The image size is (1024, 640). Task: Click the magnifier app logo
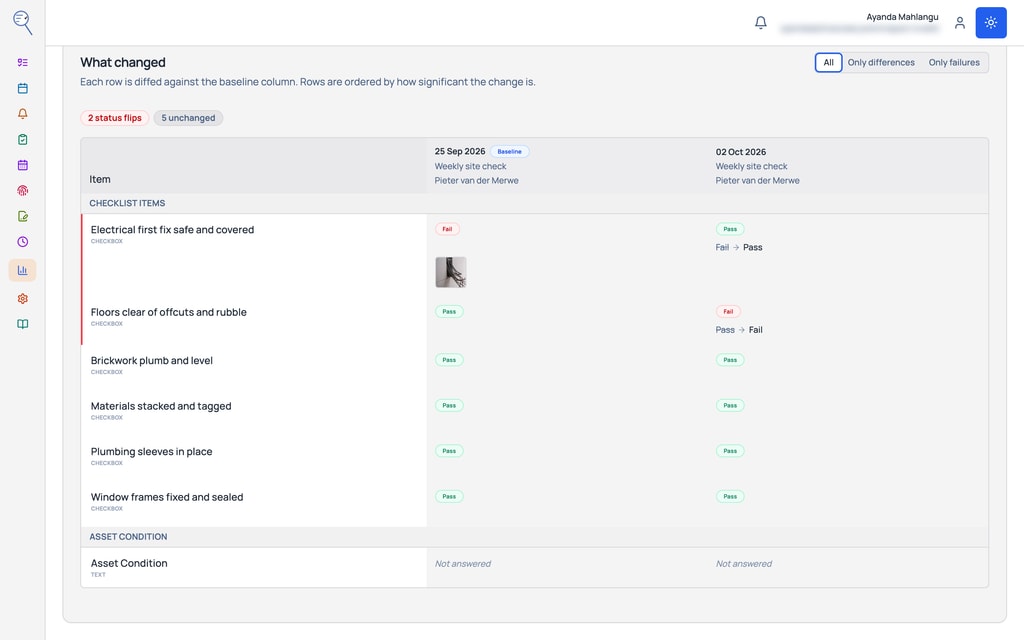[23, 22]
